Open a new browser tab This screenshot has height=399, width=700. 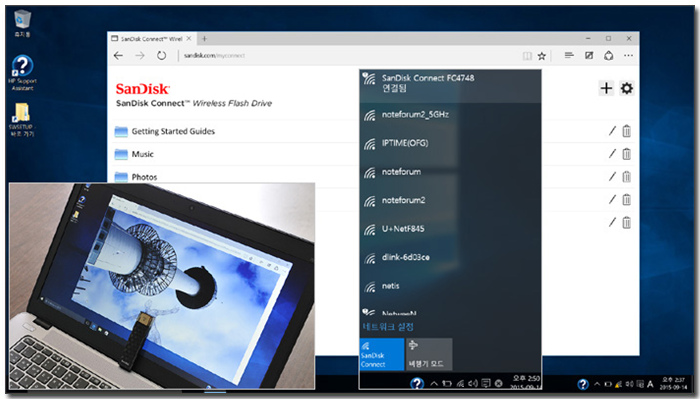[204, 39]
